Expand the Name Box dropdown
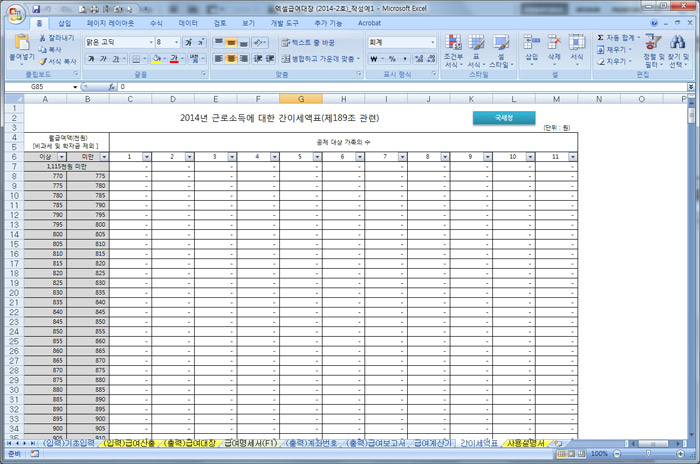 click(75, 87)
